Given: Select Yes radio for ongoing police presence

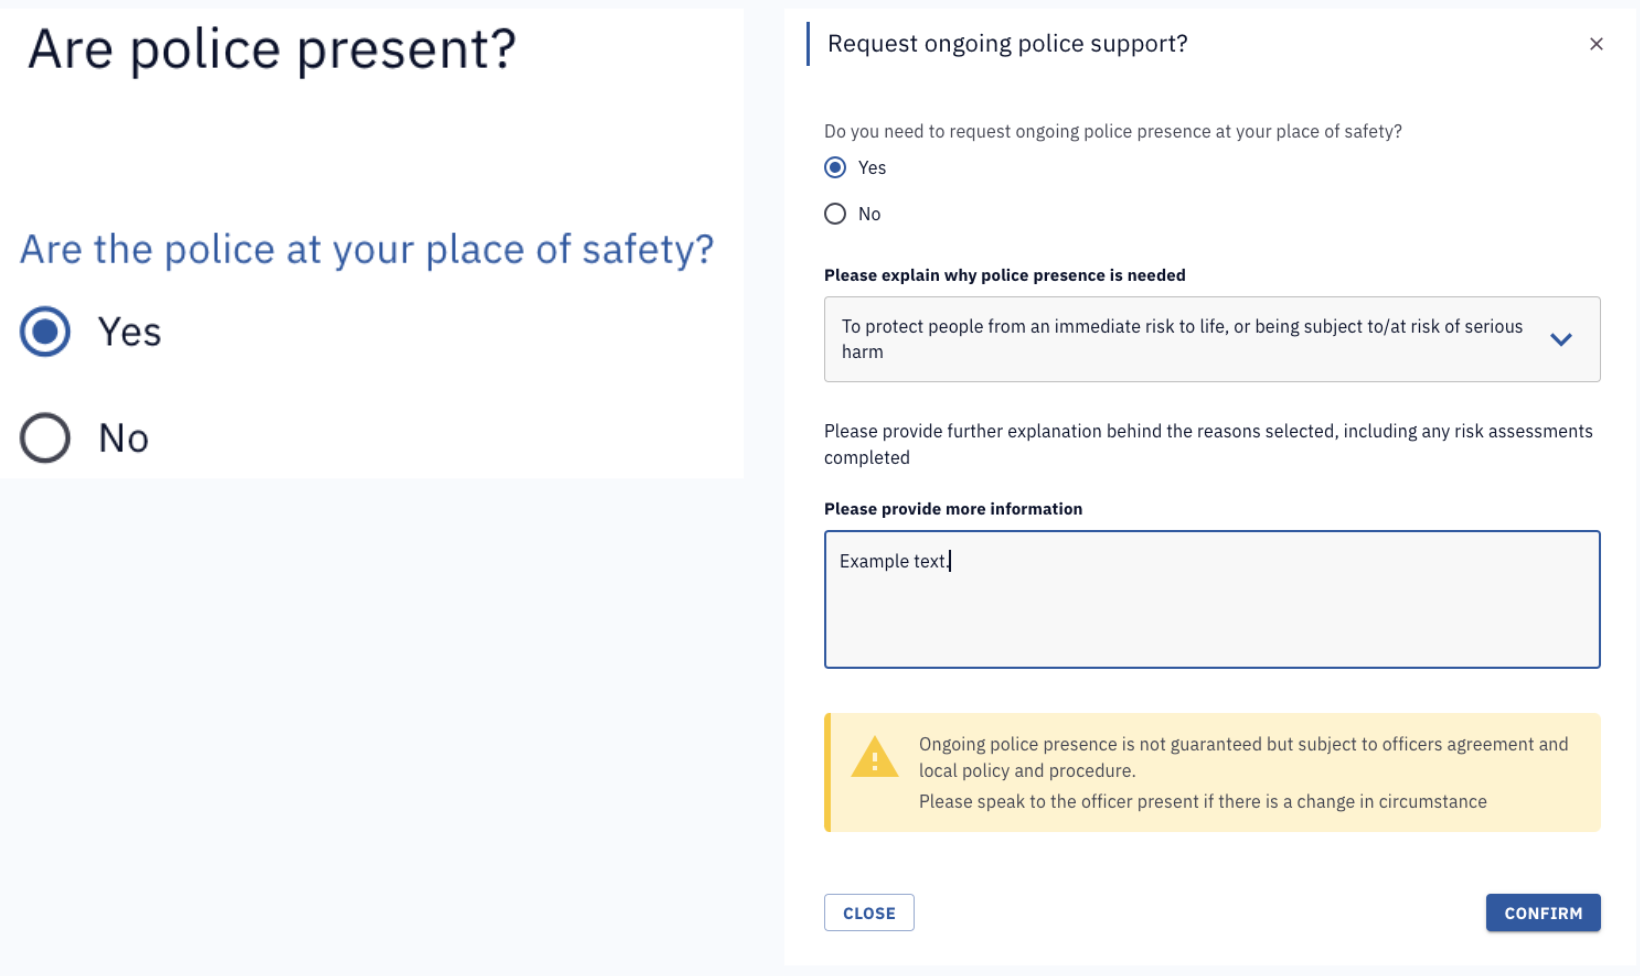Looking at the screenshot, I should click(835, 167).
